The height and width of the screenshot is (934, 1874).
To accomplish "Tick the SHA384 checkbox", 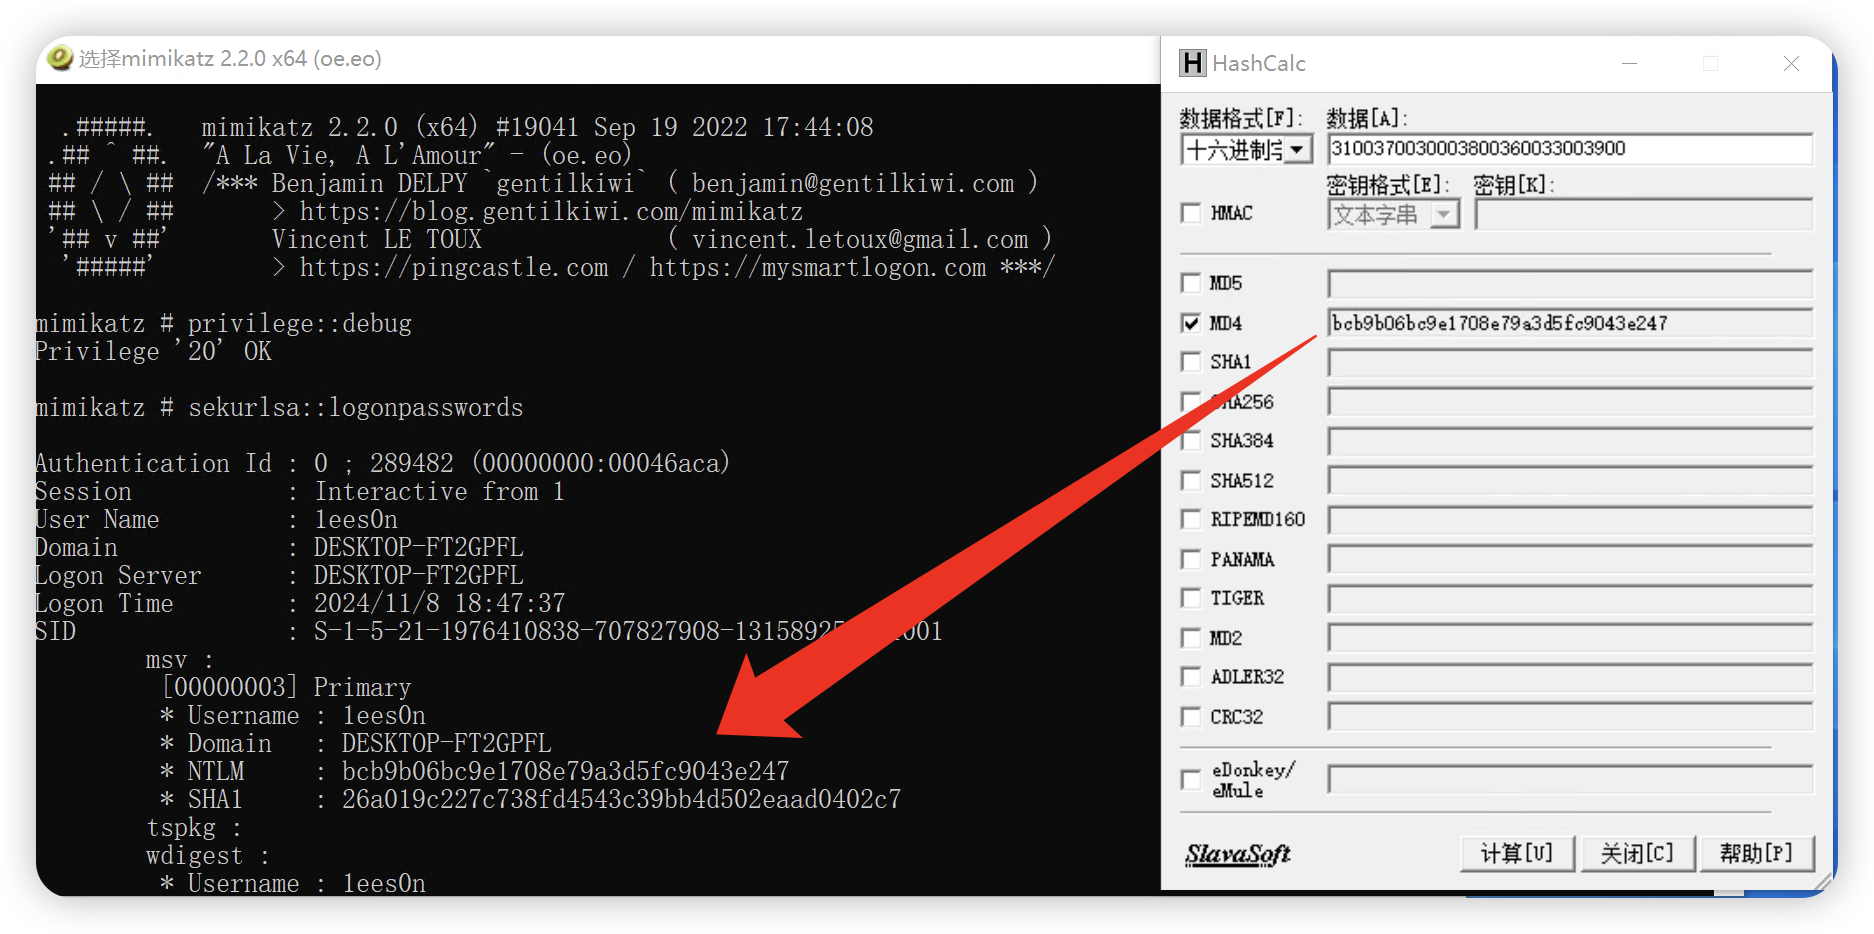I will pyautogui.click(x=1190, y=441).
